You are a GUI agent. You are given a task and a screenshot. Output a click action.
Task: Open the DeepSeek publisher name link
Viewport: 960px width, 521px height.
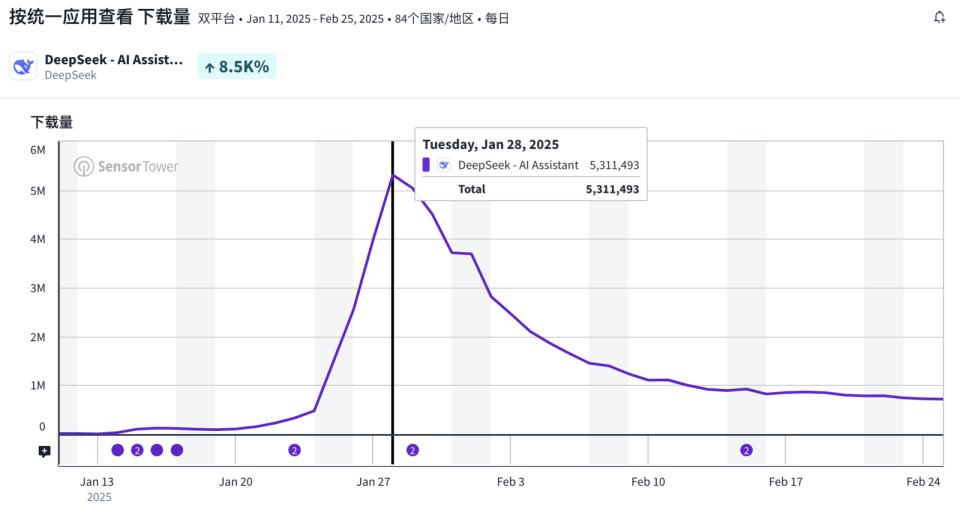tap(70, 75)
